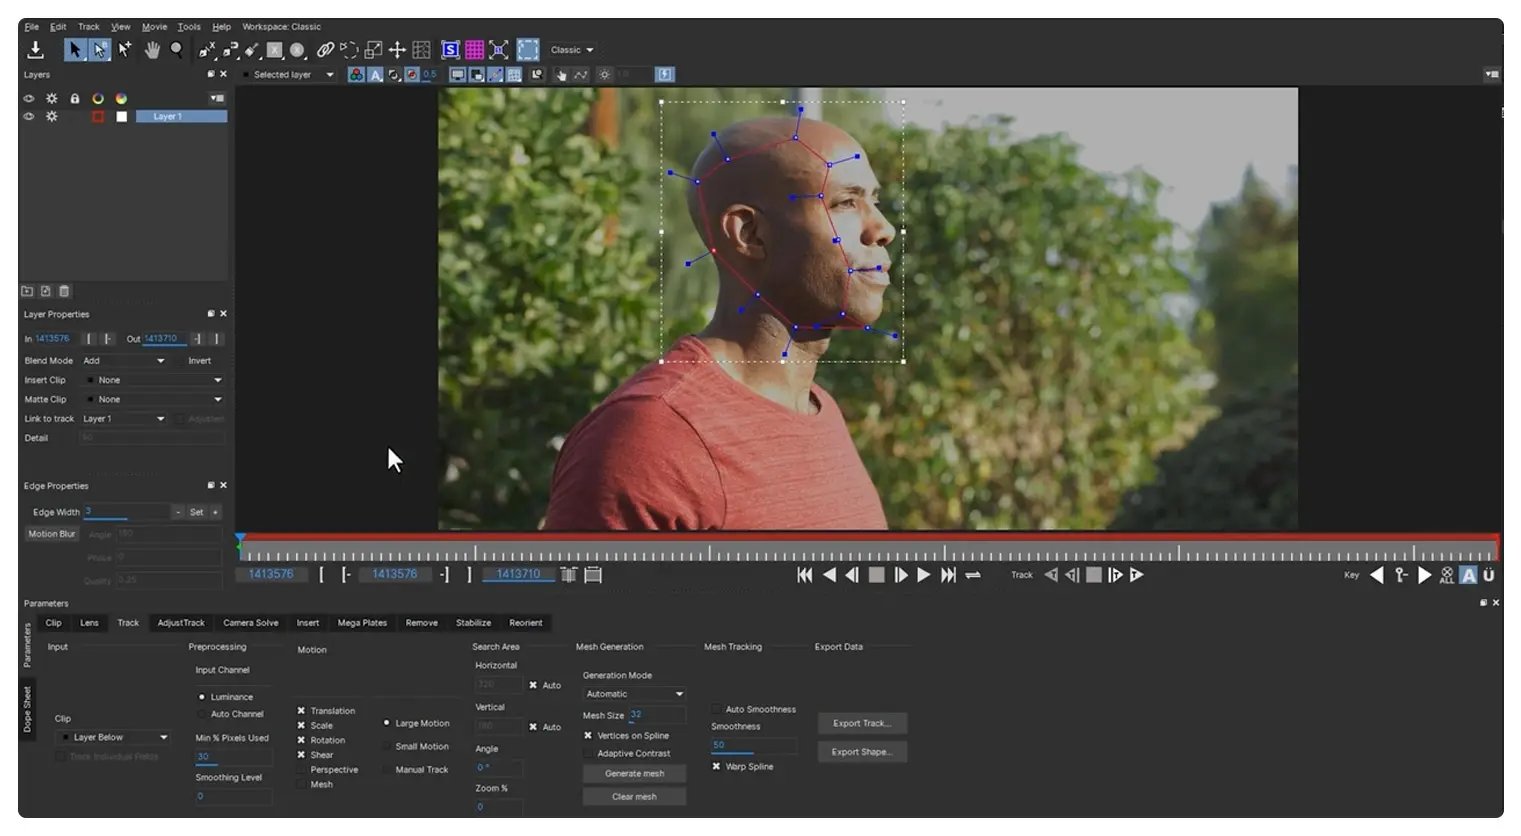The width and height of the screenshot is (1521, 836).
Task: Switch to the AdjustTrack tab
Action: coord(180,622)
